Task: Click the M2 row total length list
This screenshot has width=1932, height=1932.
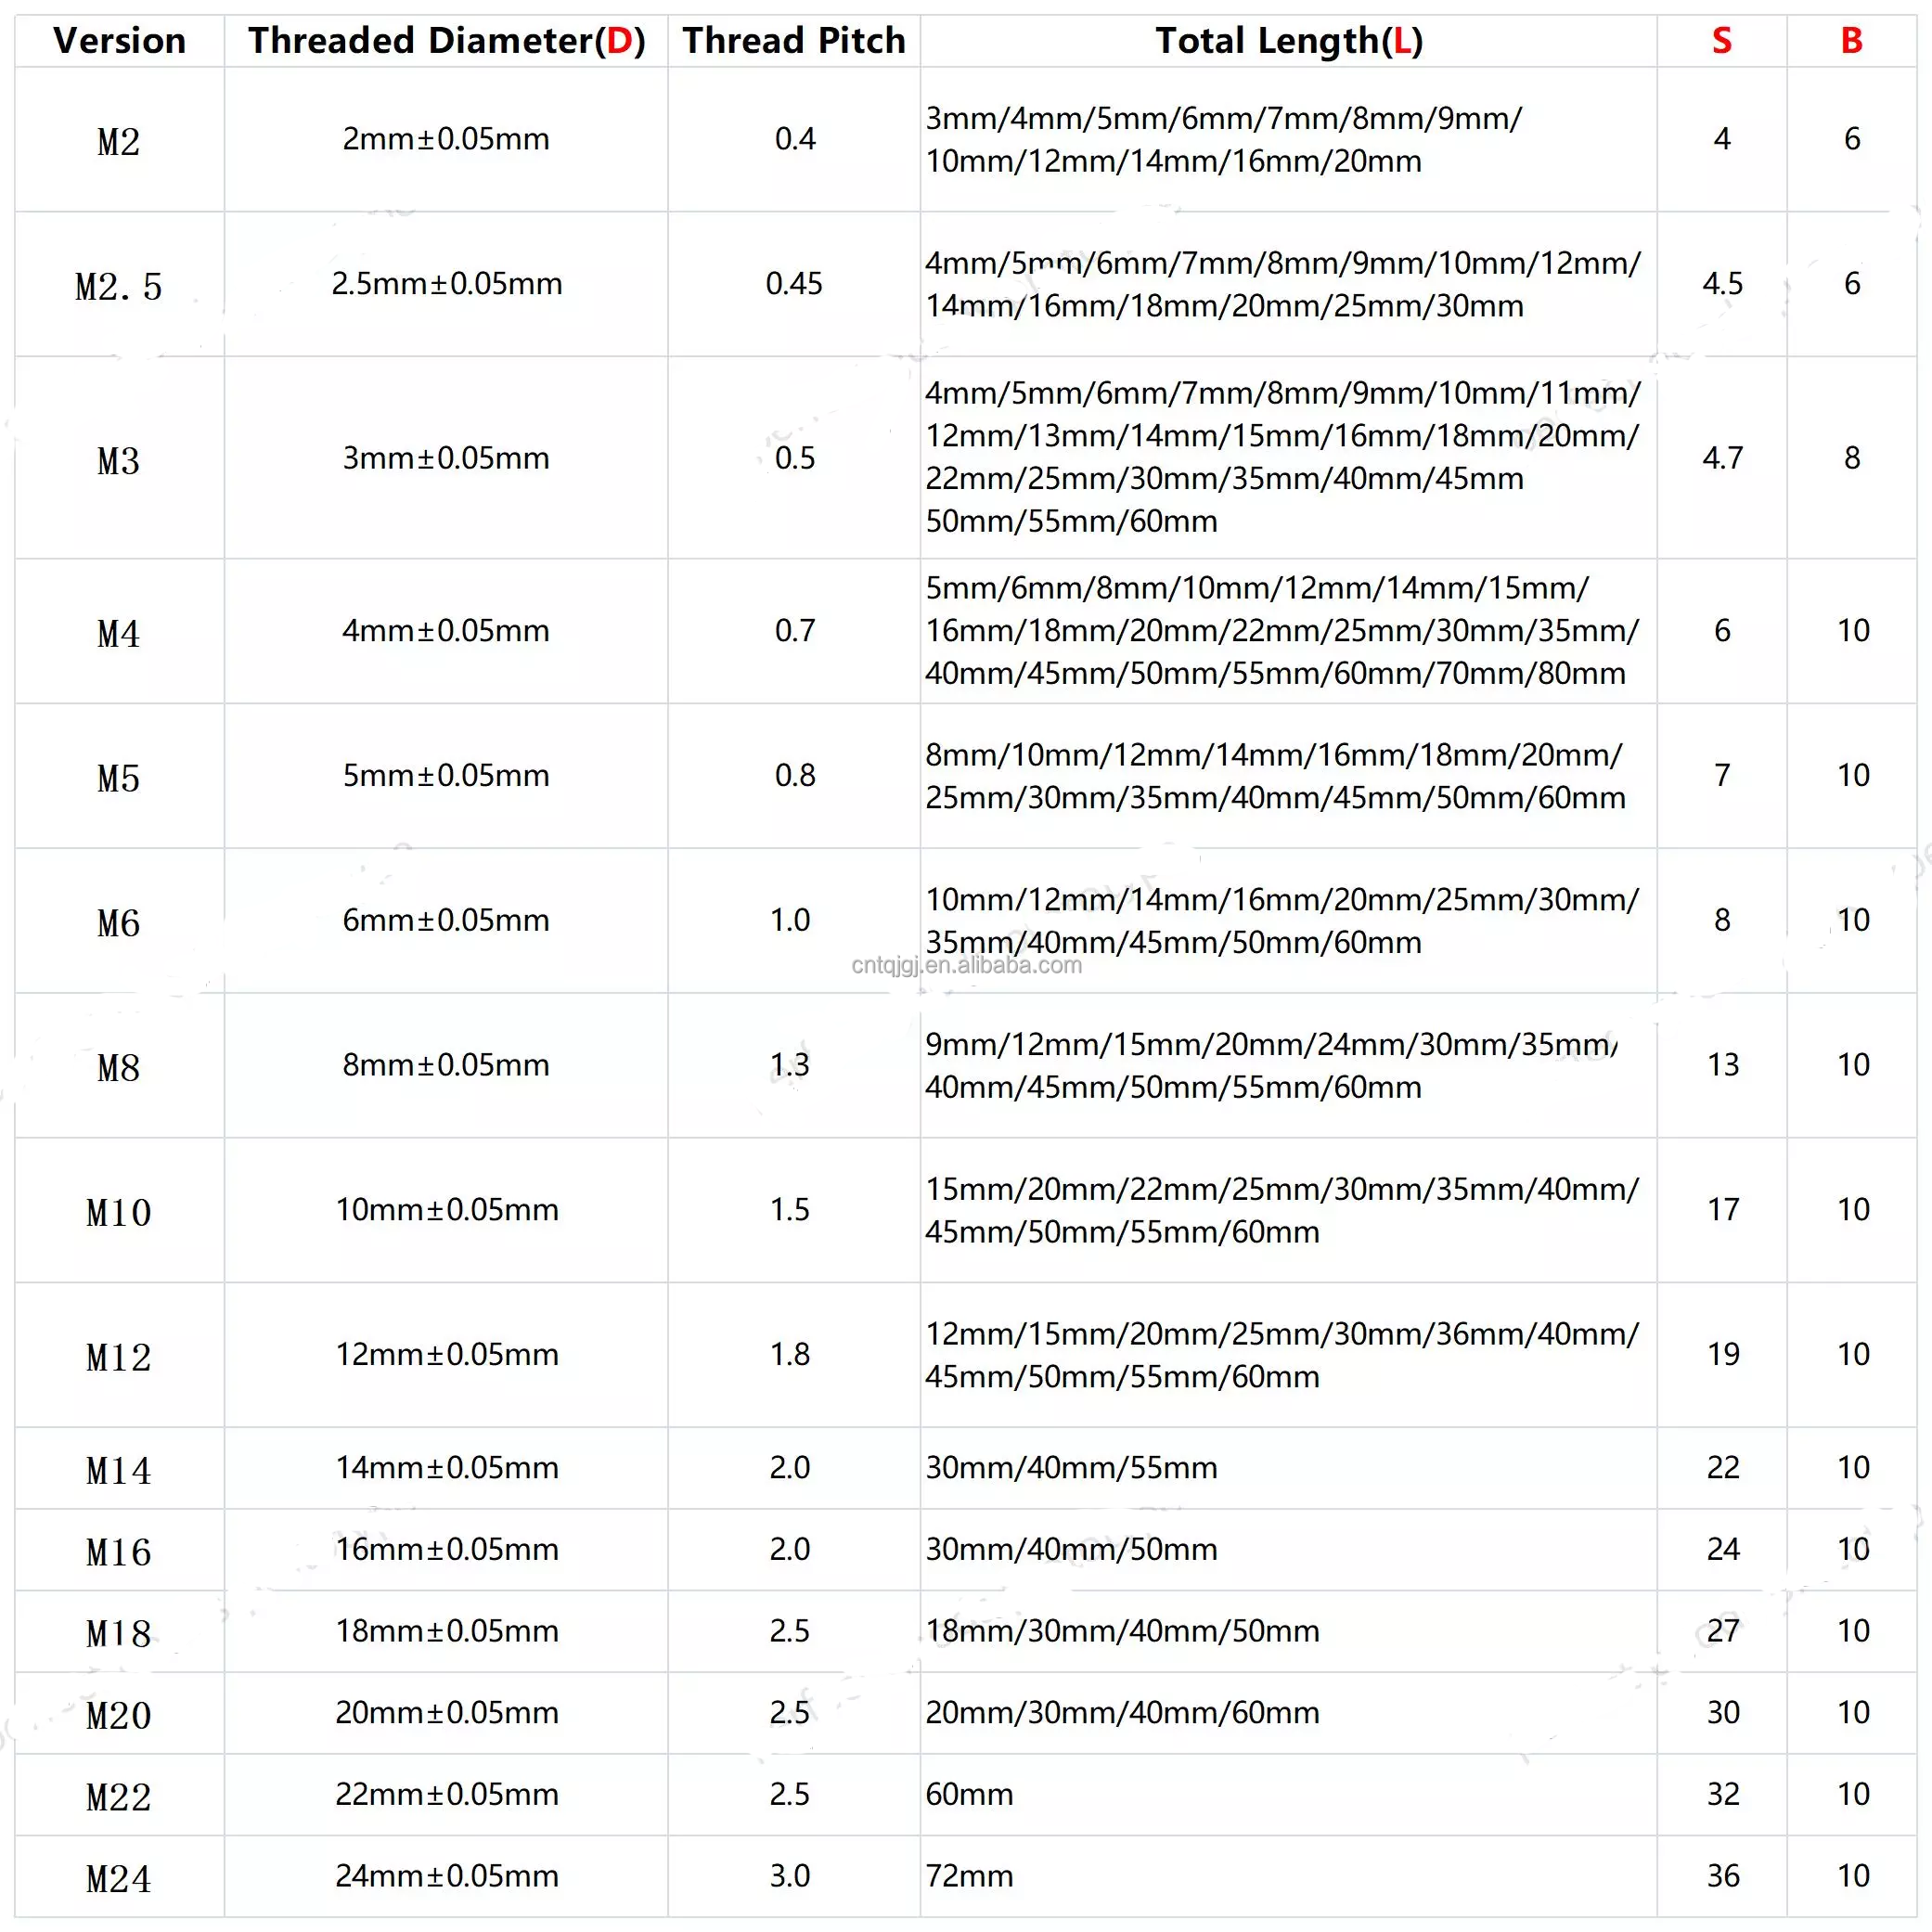Action: pos(1224,140)
